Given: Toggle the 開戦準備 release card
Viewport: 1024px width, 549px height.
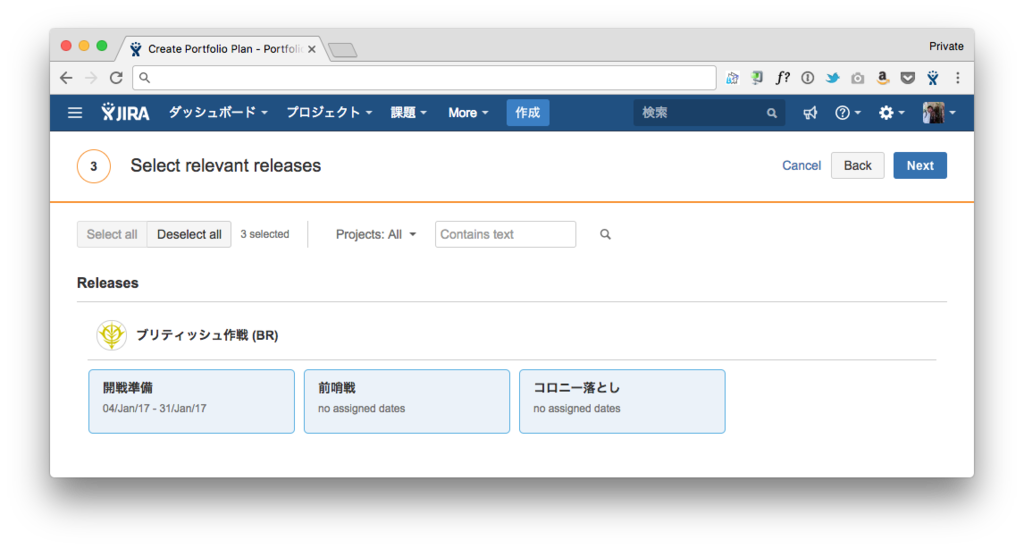Looking at the screenshot, I should (x=191, y=401).
